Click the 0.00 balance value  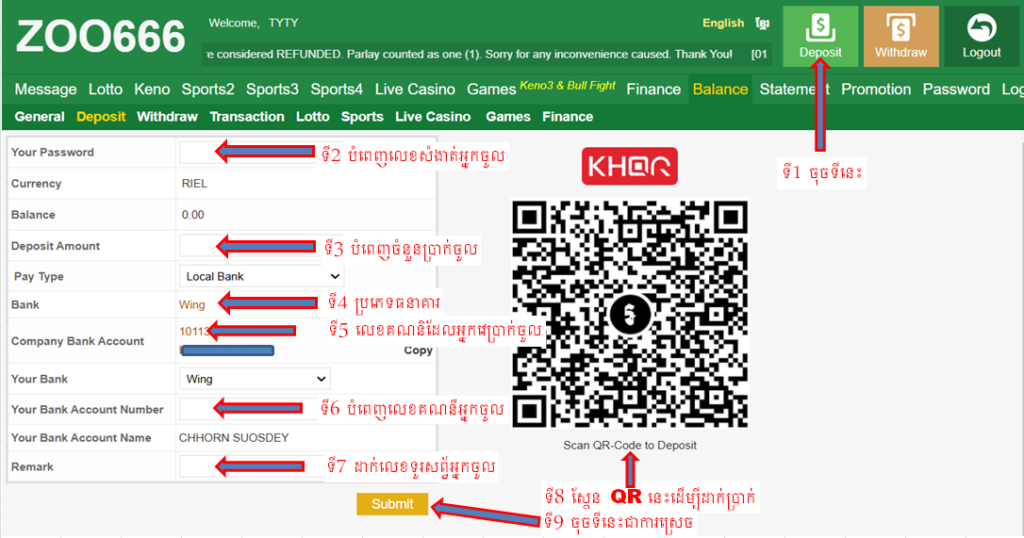pos(193,215)
